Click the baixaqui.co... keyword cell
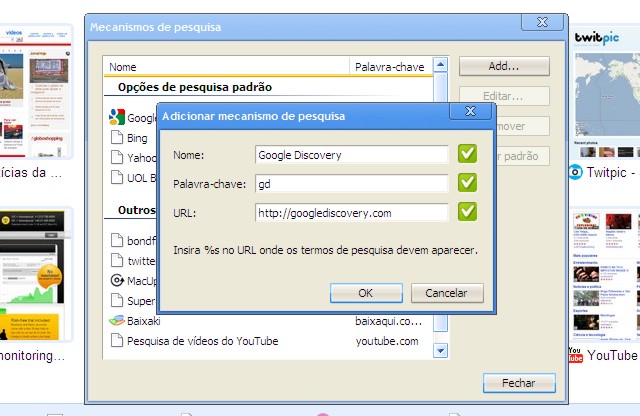Viewport: 640px width, 416px height. pos(388,321)
